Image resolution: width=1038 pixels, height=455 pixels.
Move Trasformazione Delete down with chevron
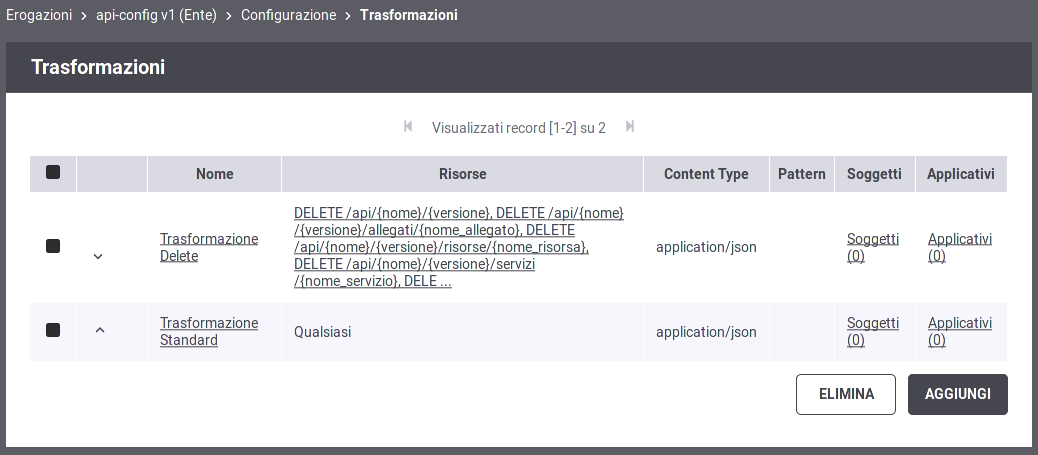coord(98,256)
